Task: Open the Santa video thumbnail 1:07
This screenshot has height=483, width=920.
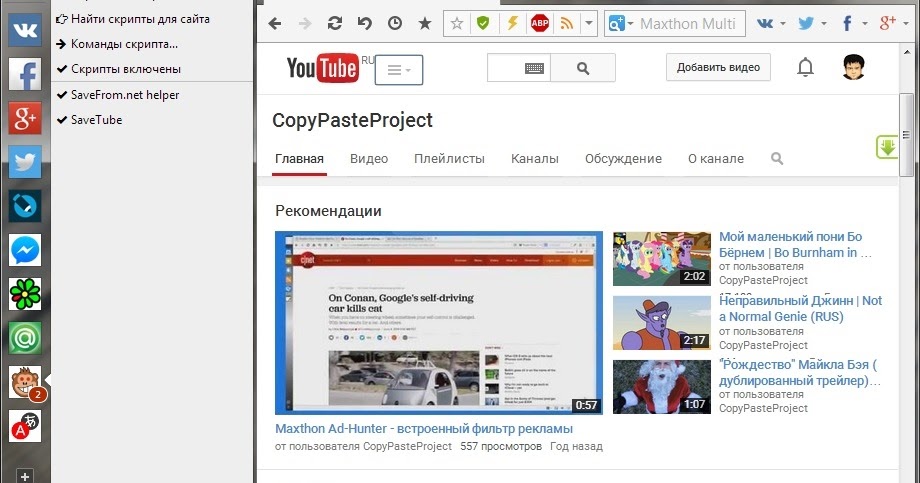Action: click(x=662, y=387)
